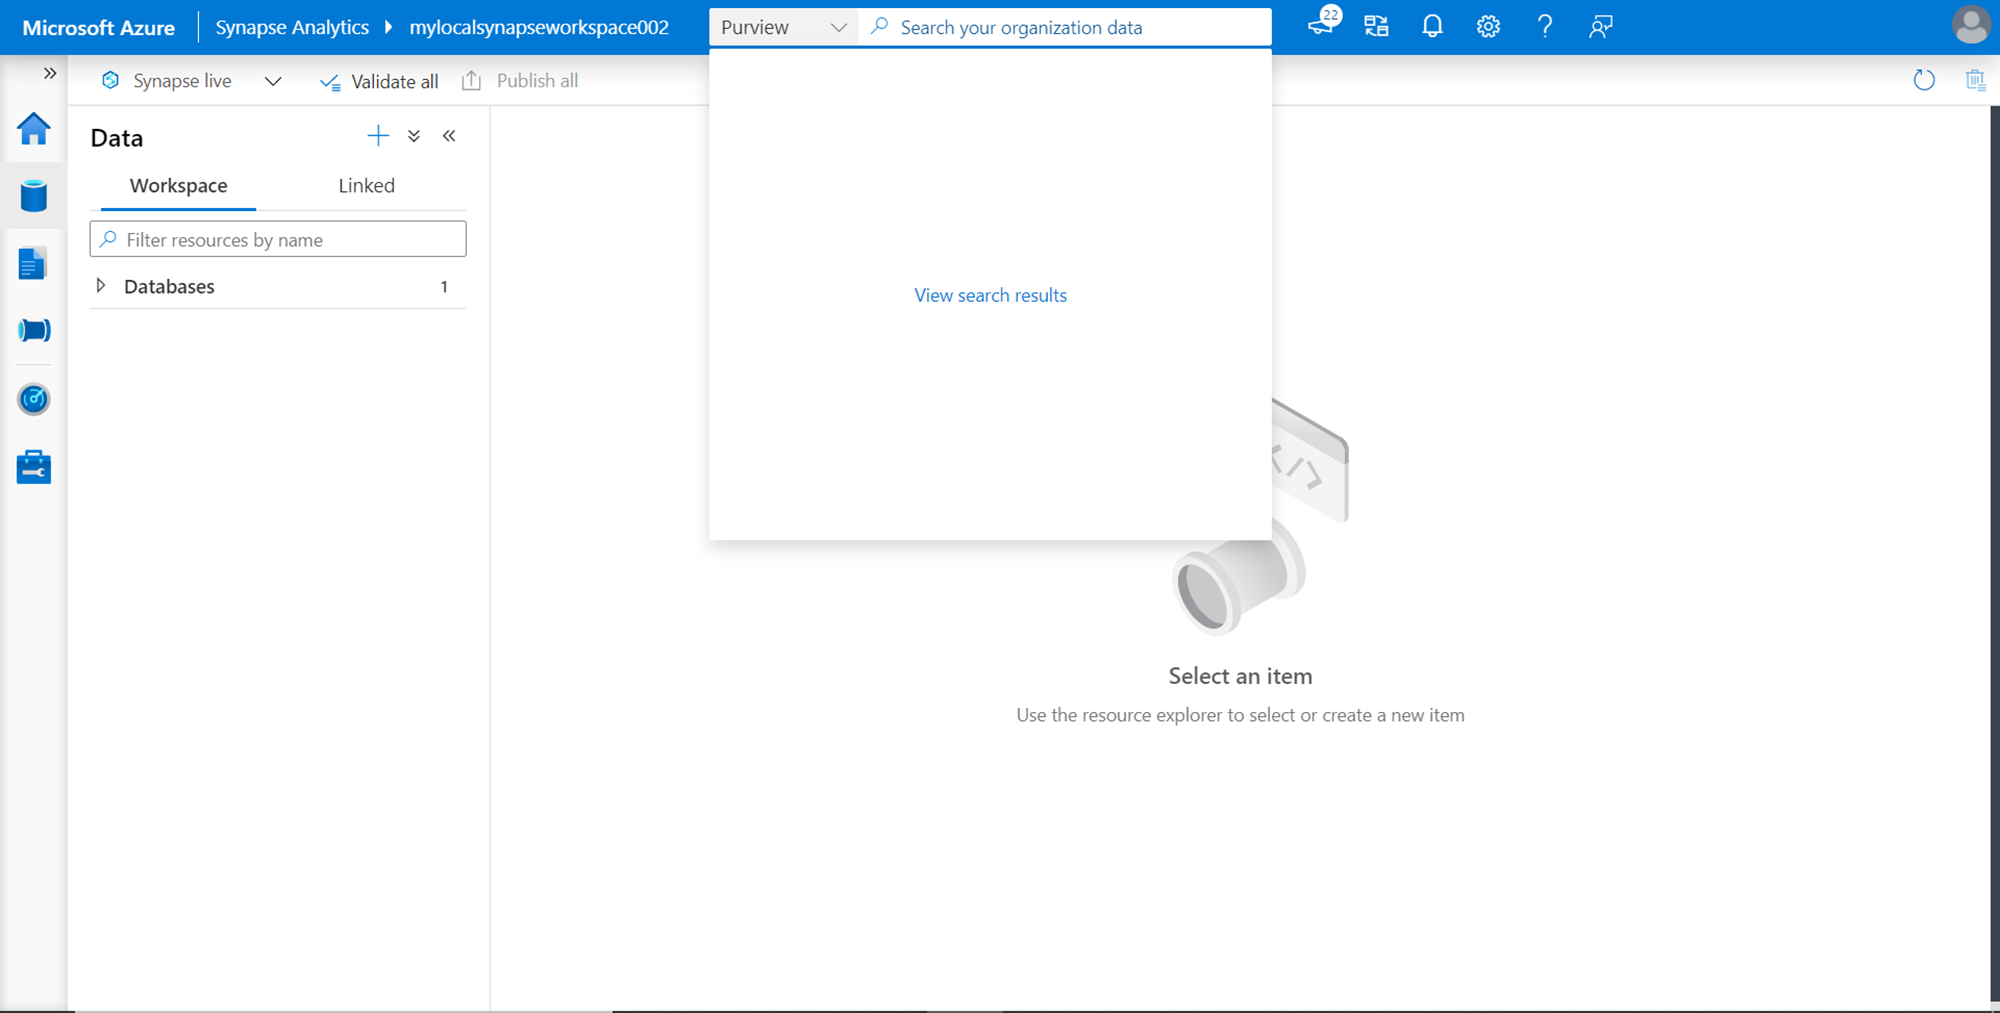Click the Data panel heading
Screen dimensions: 2000x1013
click(x=117, y=138)
